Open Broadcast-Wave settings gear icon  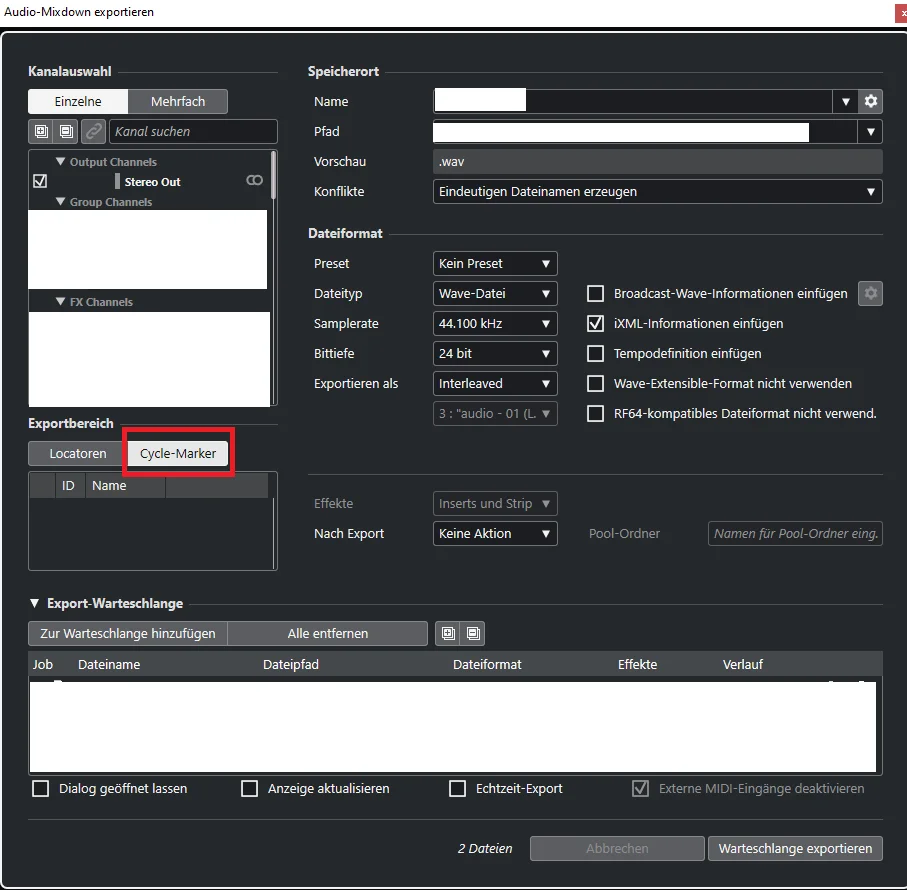click(870, 294)
